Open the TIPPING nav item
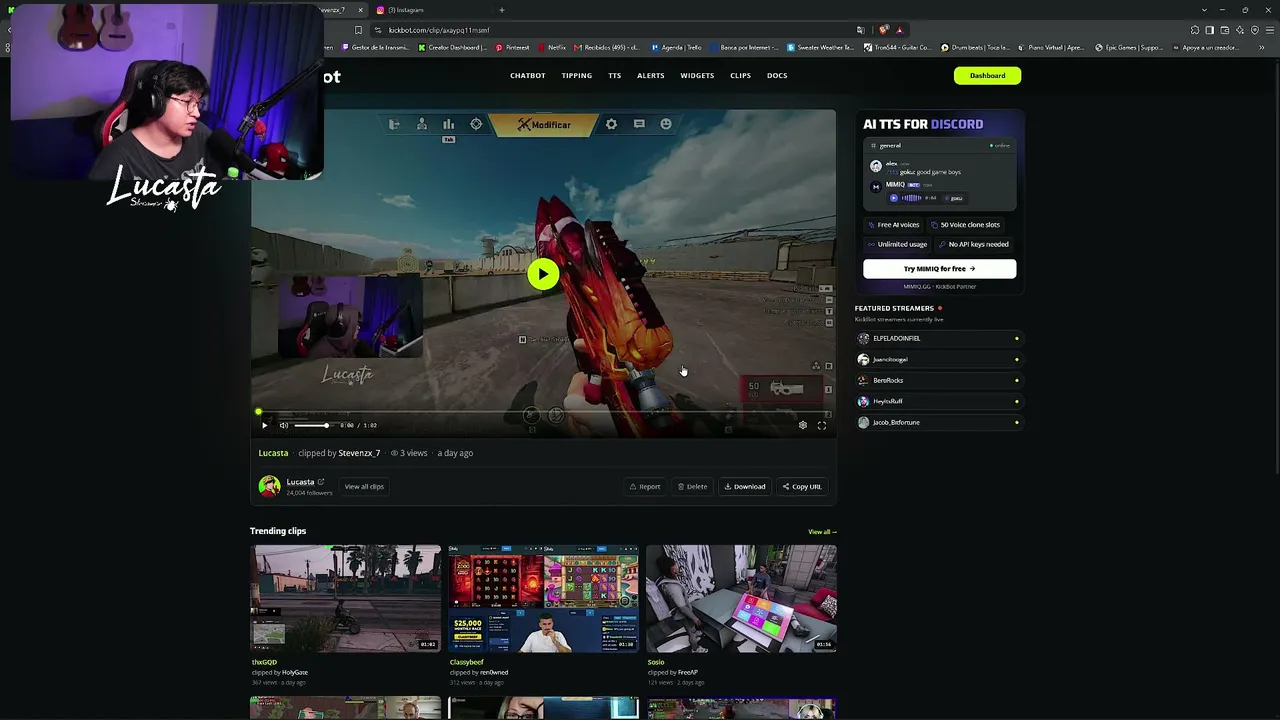The image size is (1280, 720). (577, 75)
